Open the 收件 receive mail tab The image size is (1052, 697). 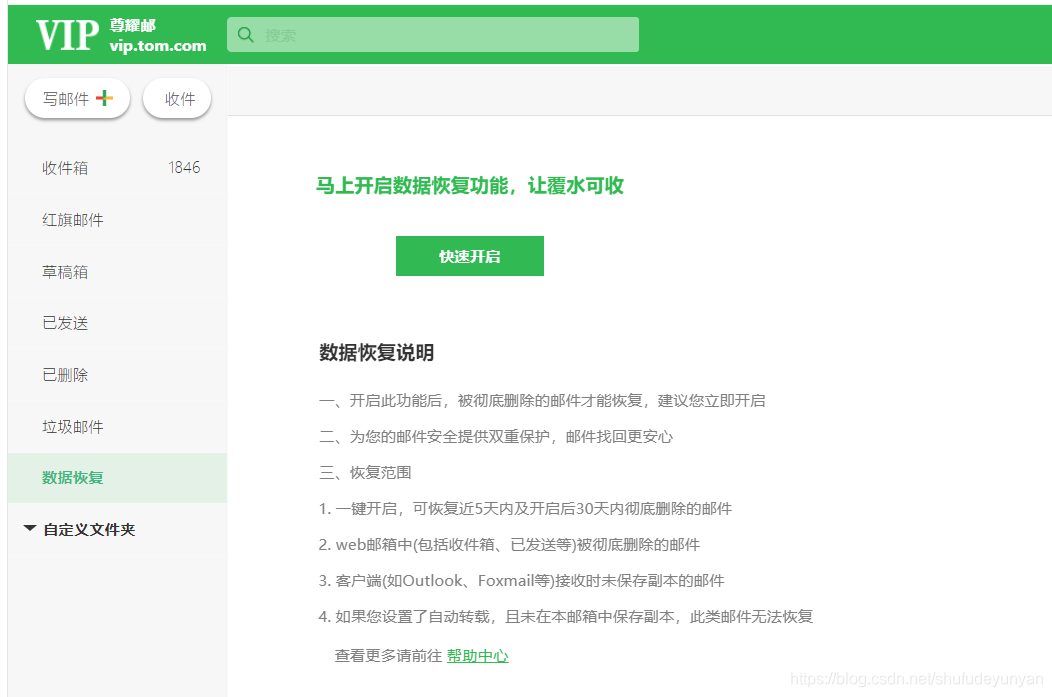coord(177,97)
